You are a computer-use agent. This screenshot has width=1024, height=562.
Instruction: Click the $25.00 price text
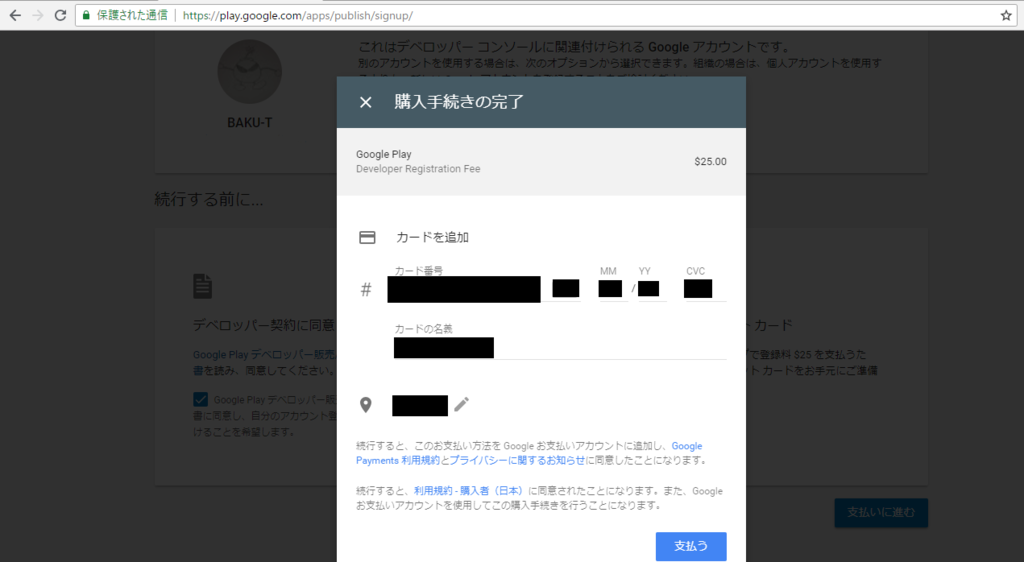[x=711, y=161]
